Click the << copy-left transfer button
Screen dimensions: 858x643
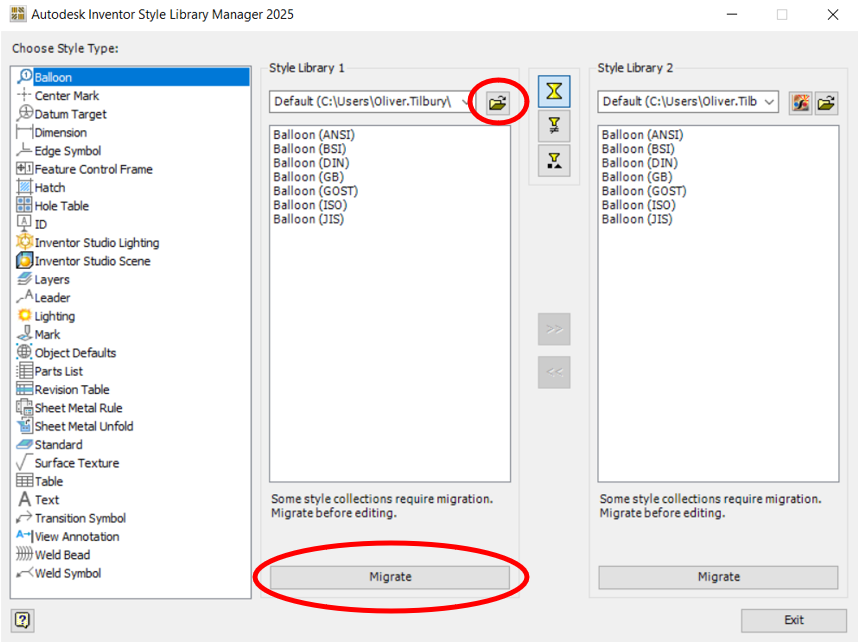[554, 372]
